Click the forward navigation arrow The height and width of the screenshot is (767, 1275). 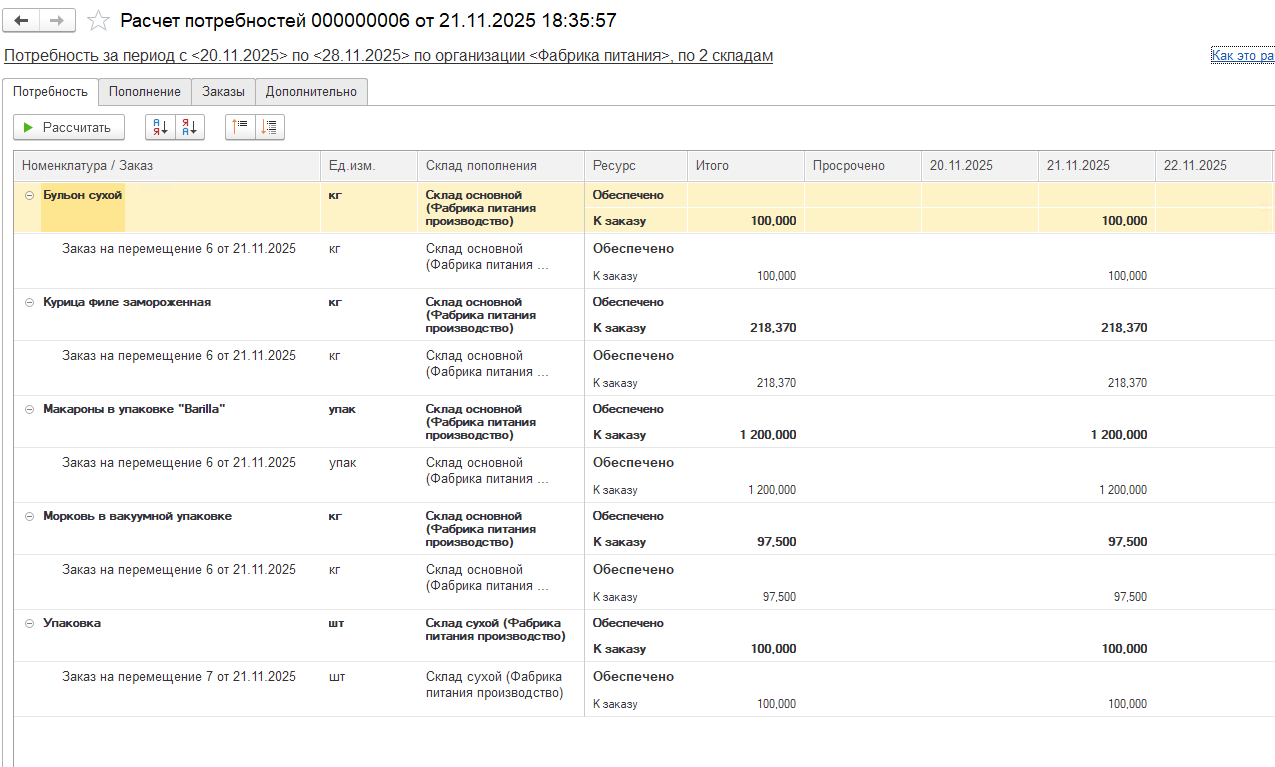56,20
